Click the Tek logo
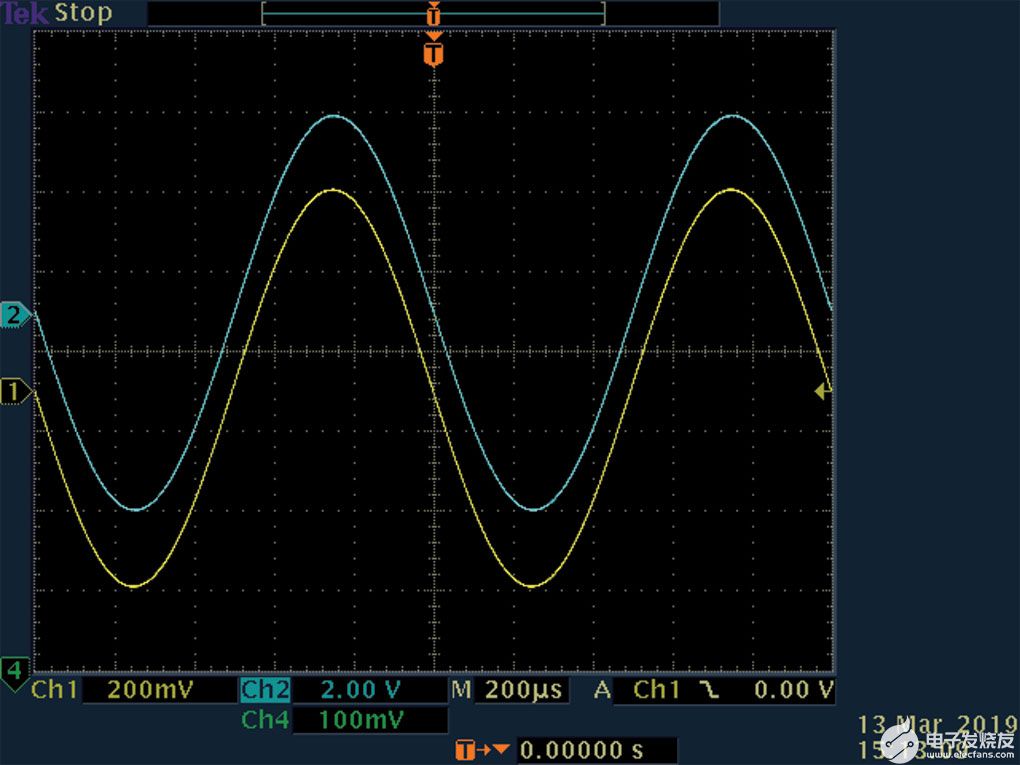 (x=25, y=13)
